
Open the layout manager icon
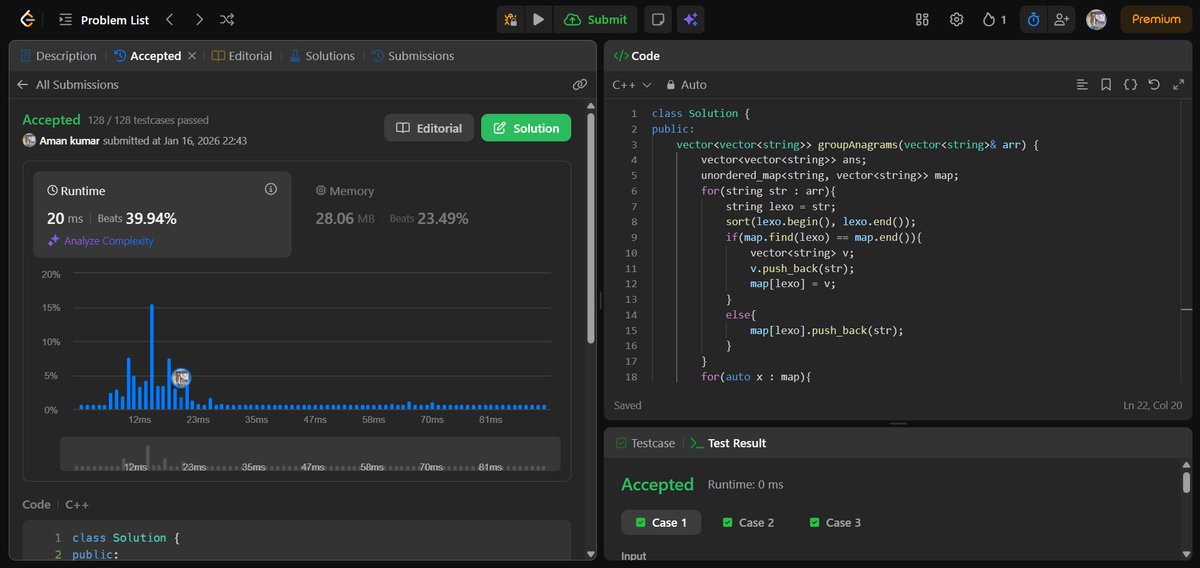[x=922, y=19]
